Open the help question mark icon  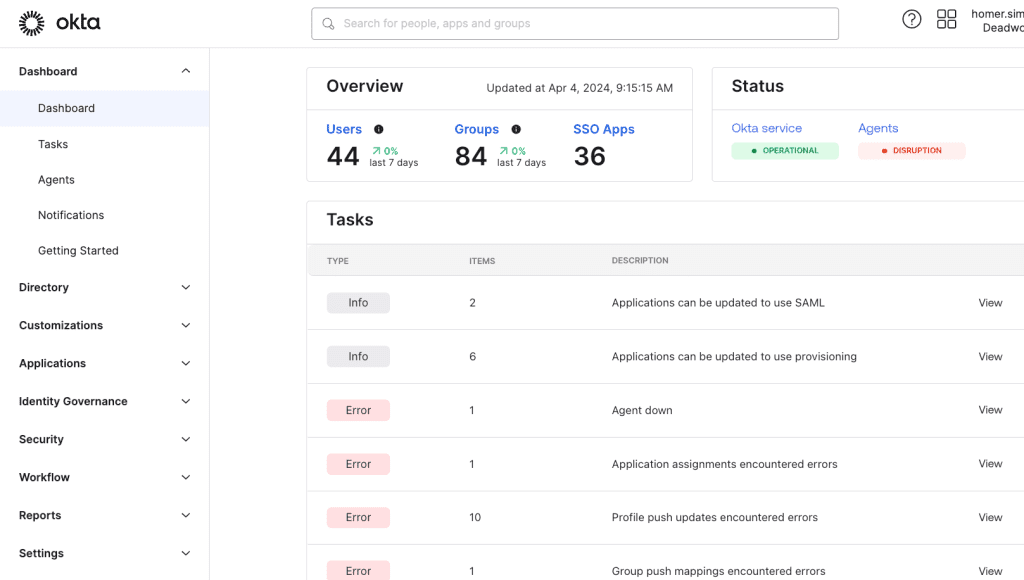912,20
